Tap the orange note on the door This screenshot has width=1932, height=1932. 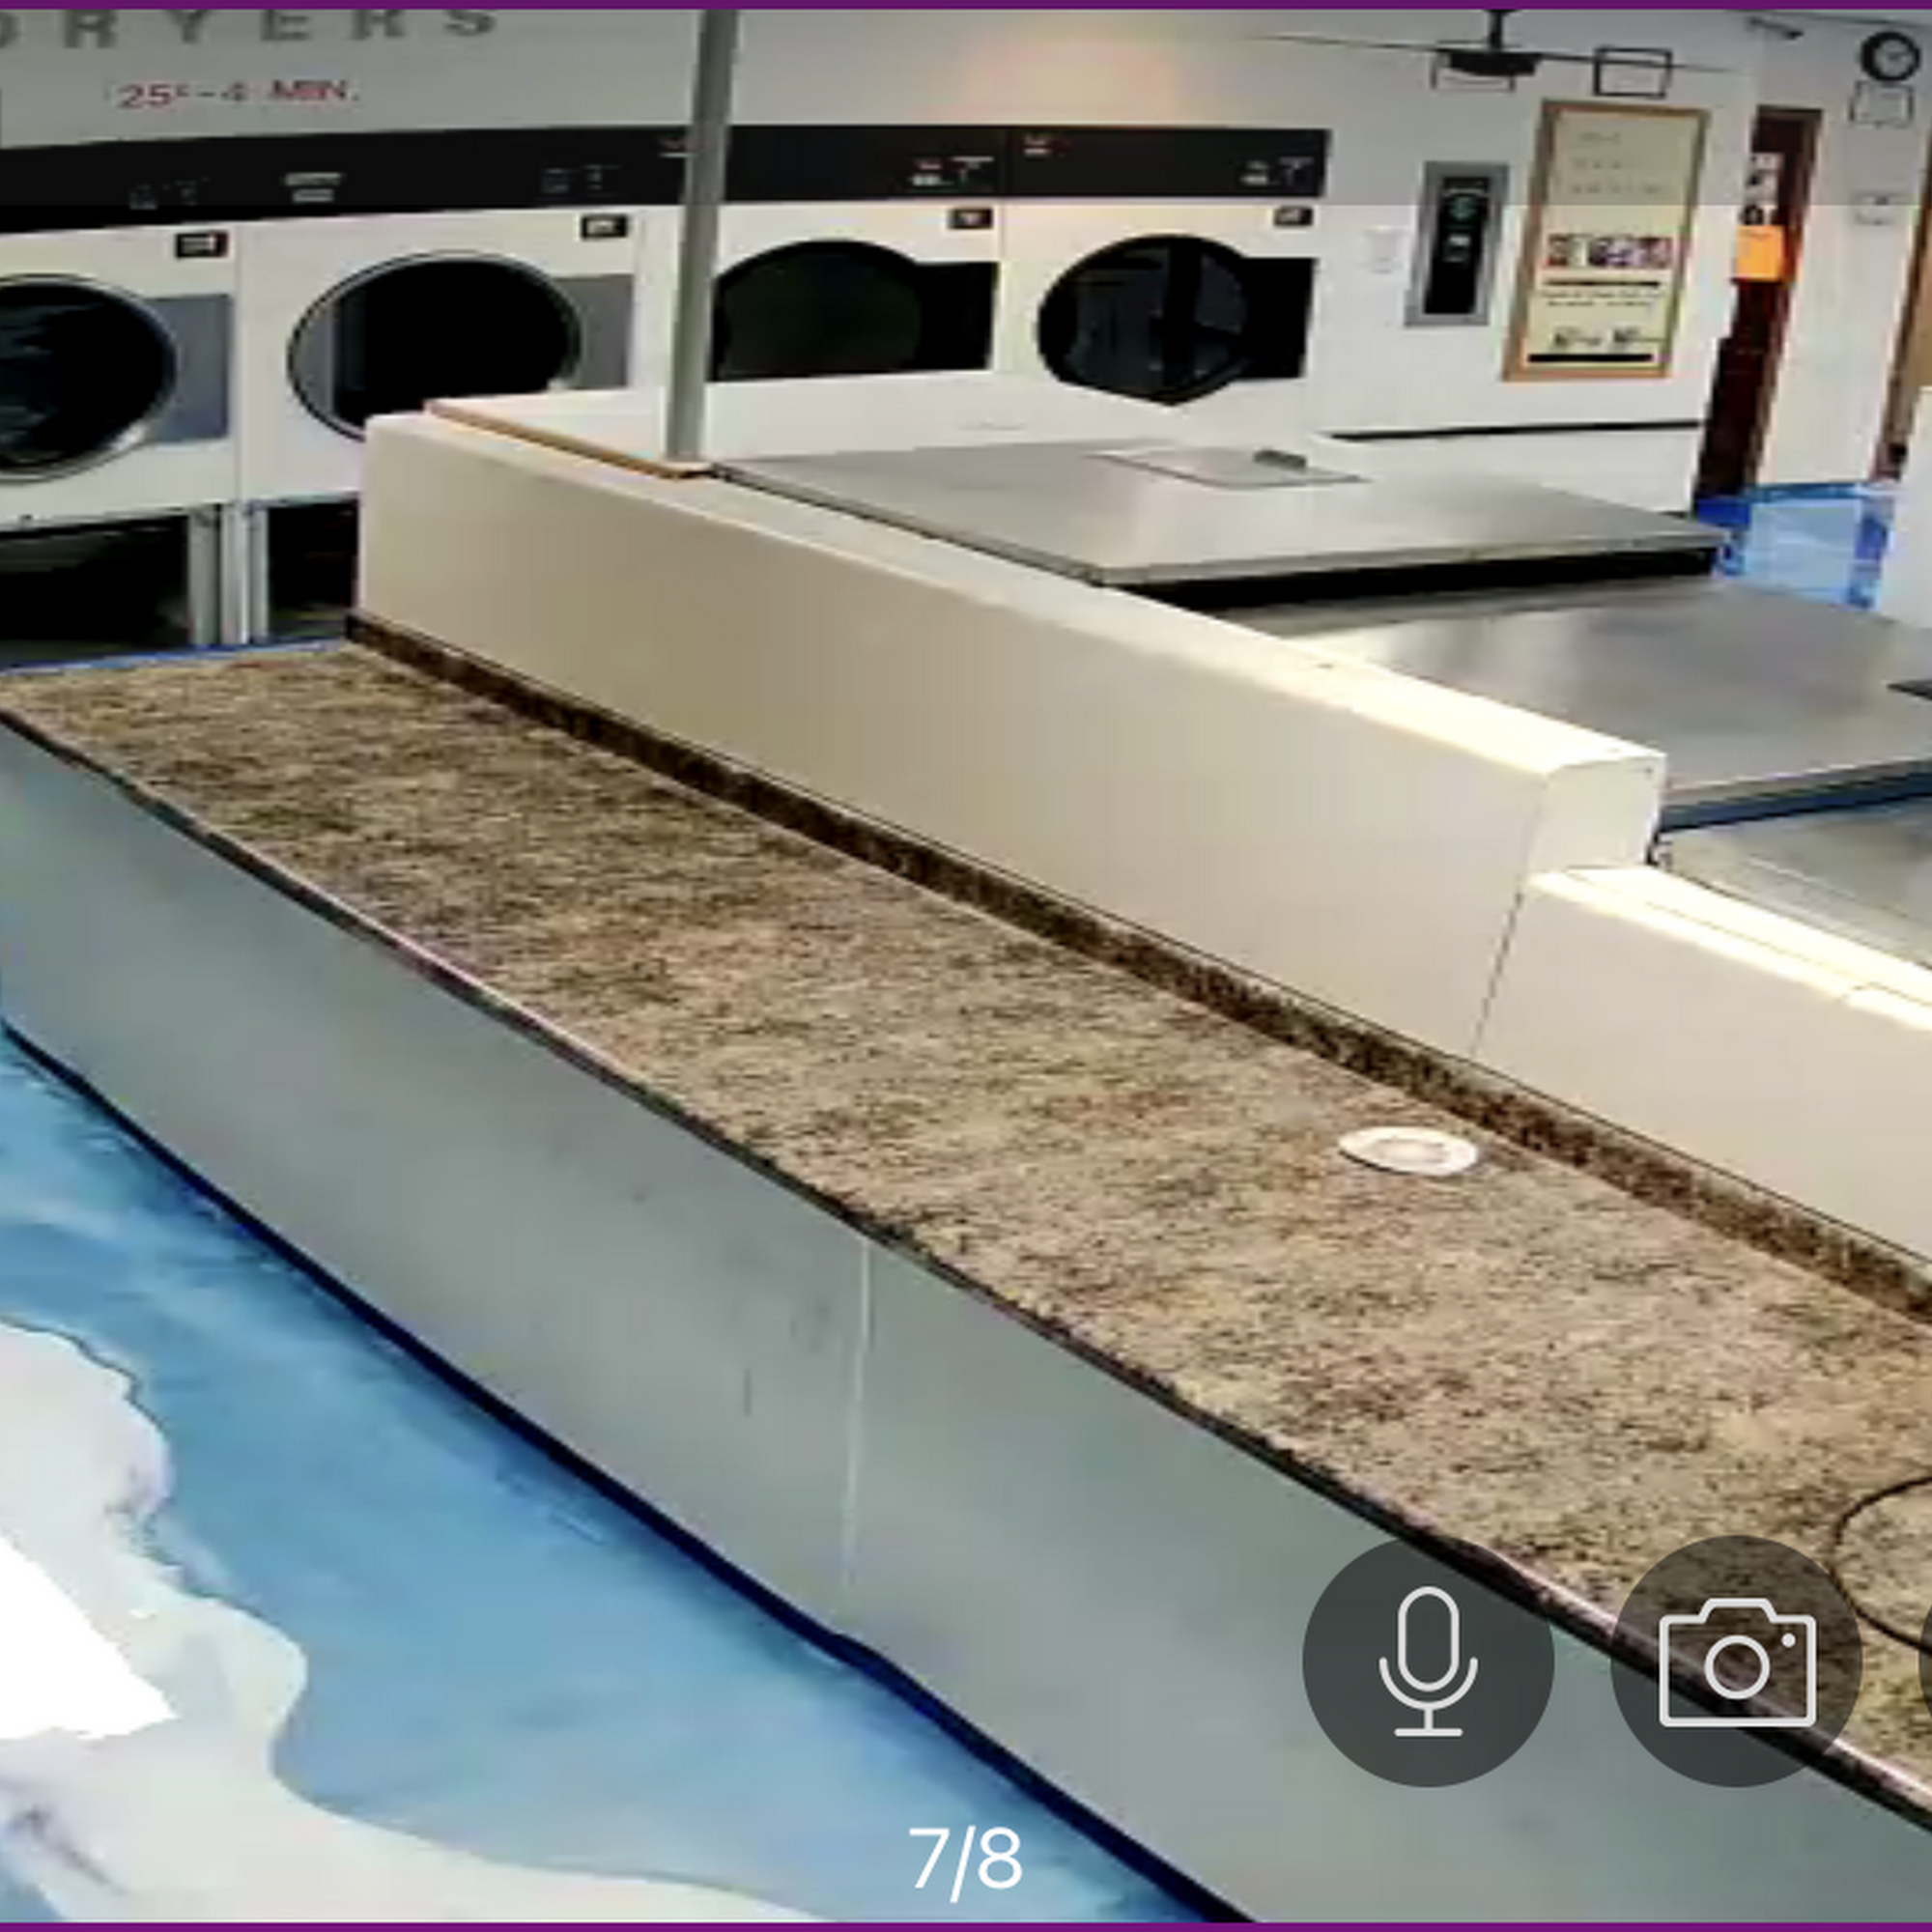(x=1760, y=251)
